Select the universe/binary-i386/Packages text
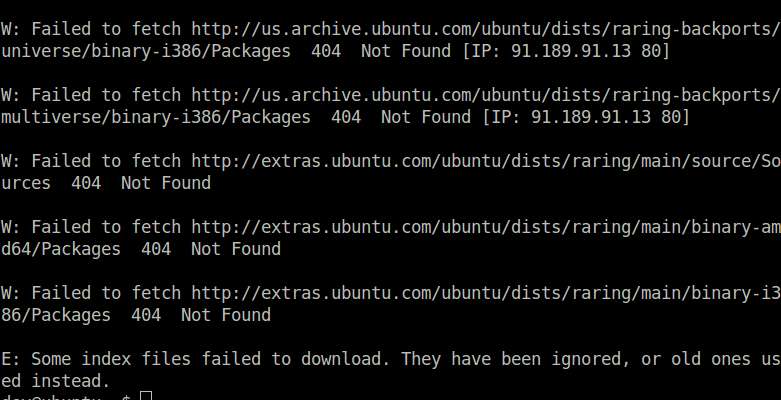 click(x=146, y=51)
